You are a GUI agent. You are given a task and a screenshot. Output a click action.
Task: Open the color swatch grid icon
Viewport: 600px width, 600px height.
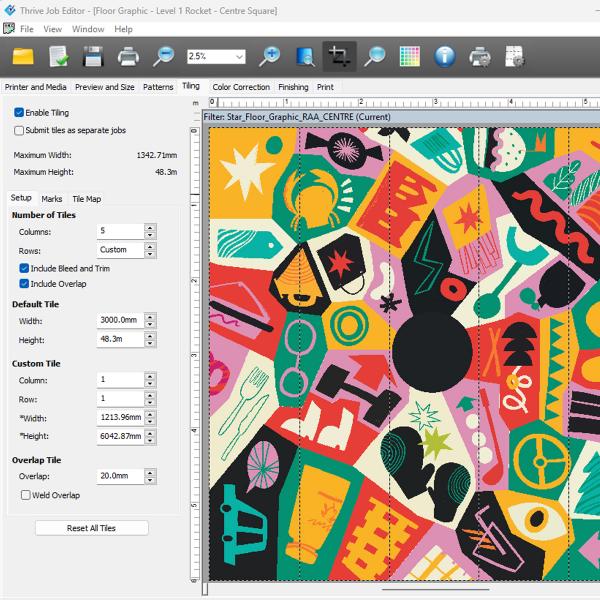point(409,56)
